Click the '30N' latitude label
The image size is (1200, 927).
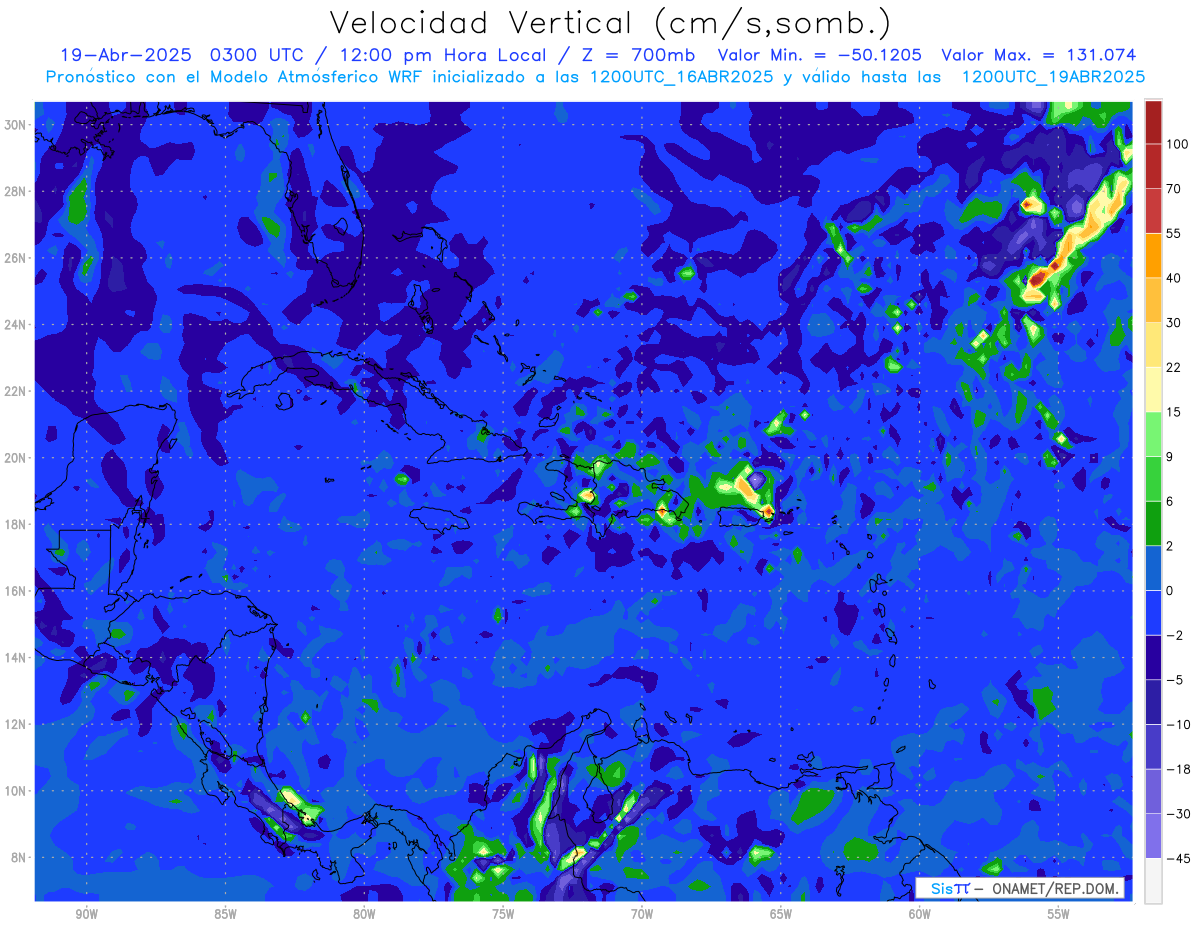(16, 124)
